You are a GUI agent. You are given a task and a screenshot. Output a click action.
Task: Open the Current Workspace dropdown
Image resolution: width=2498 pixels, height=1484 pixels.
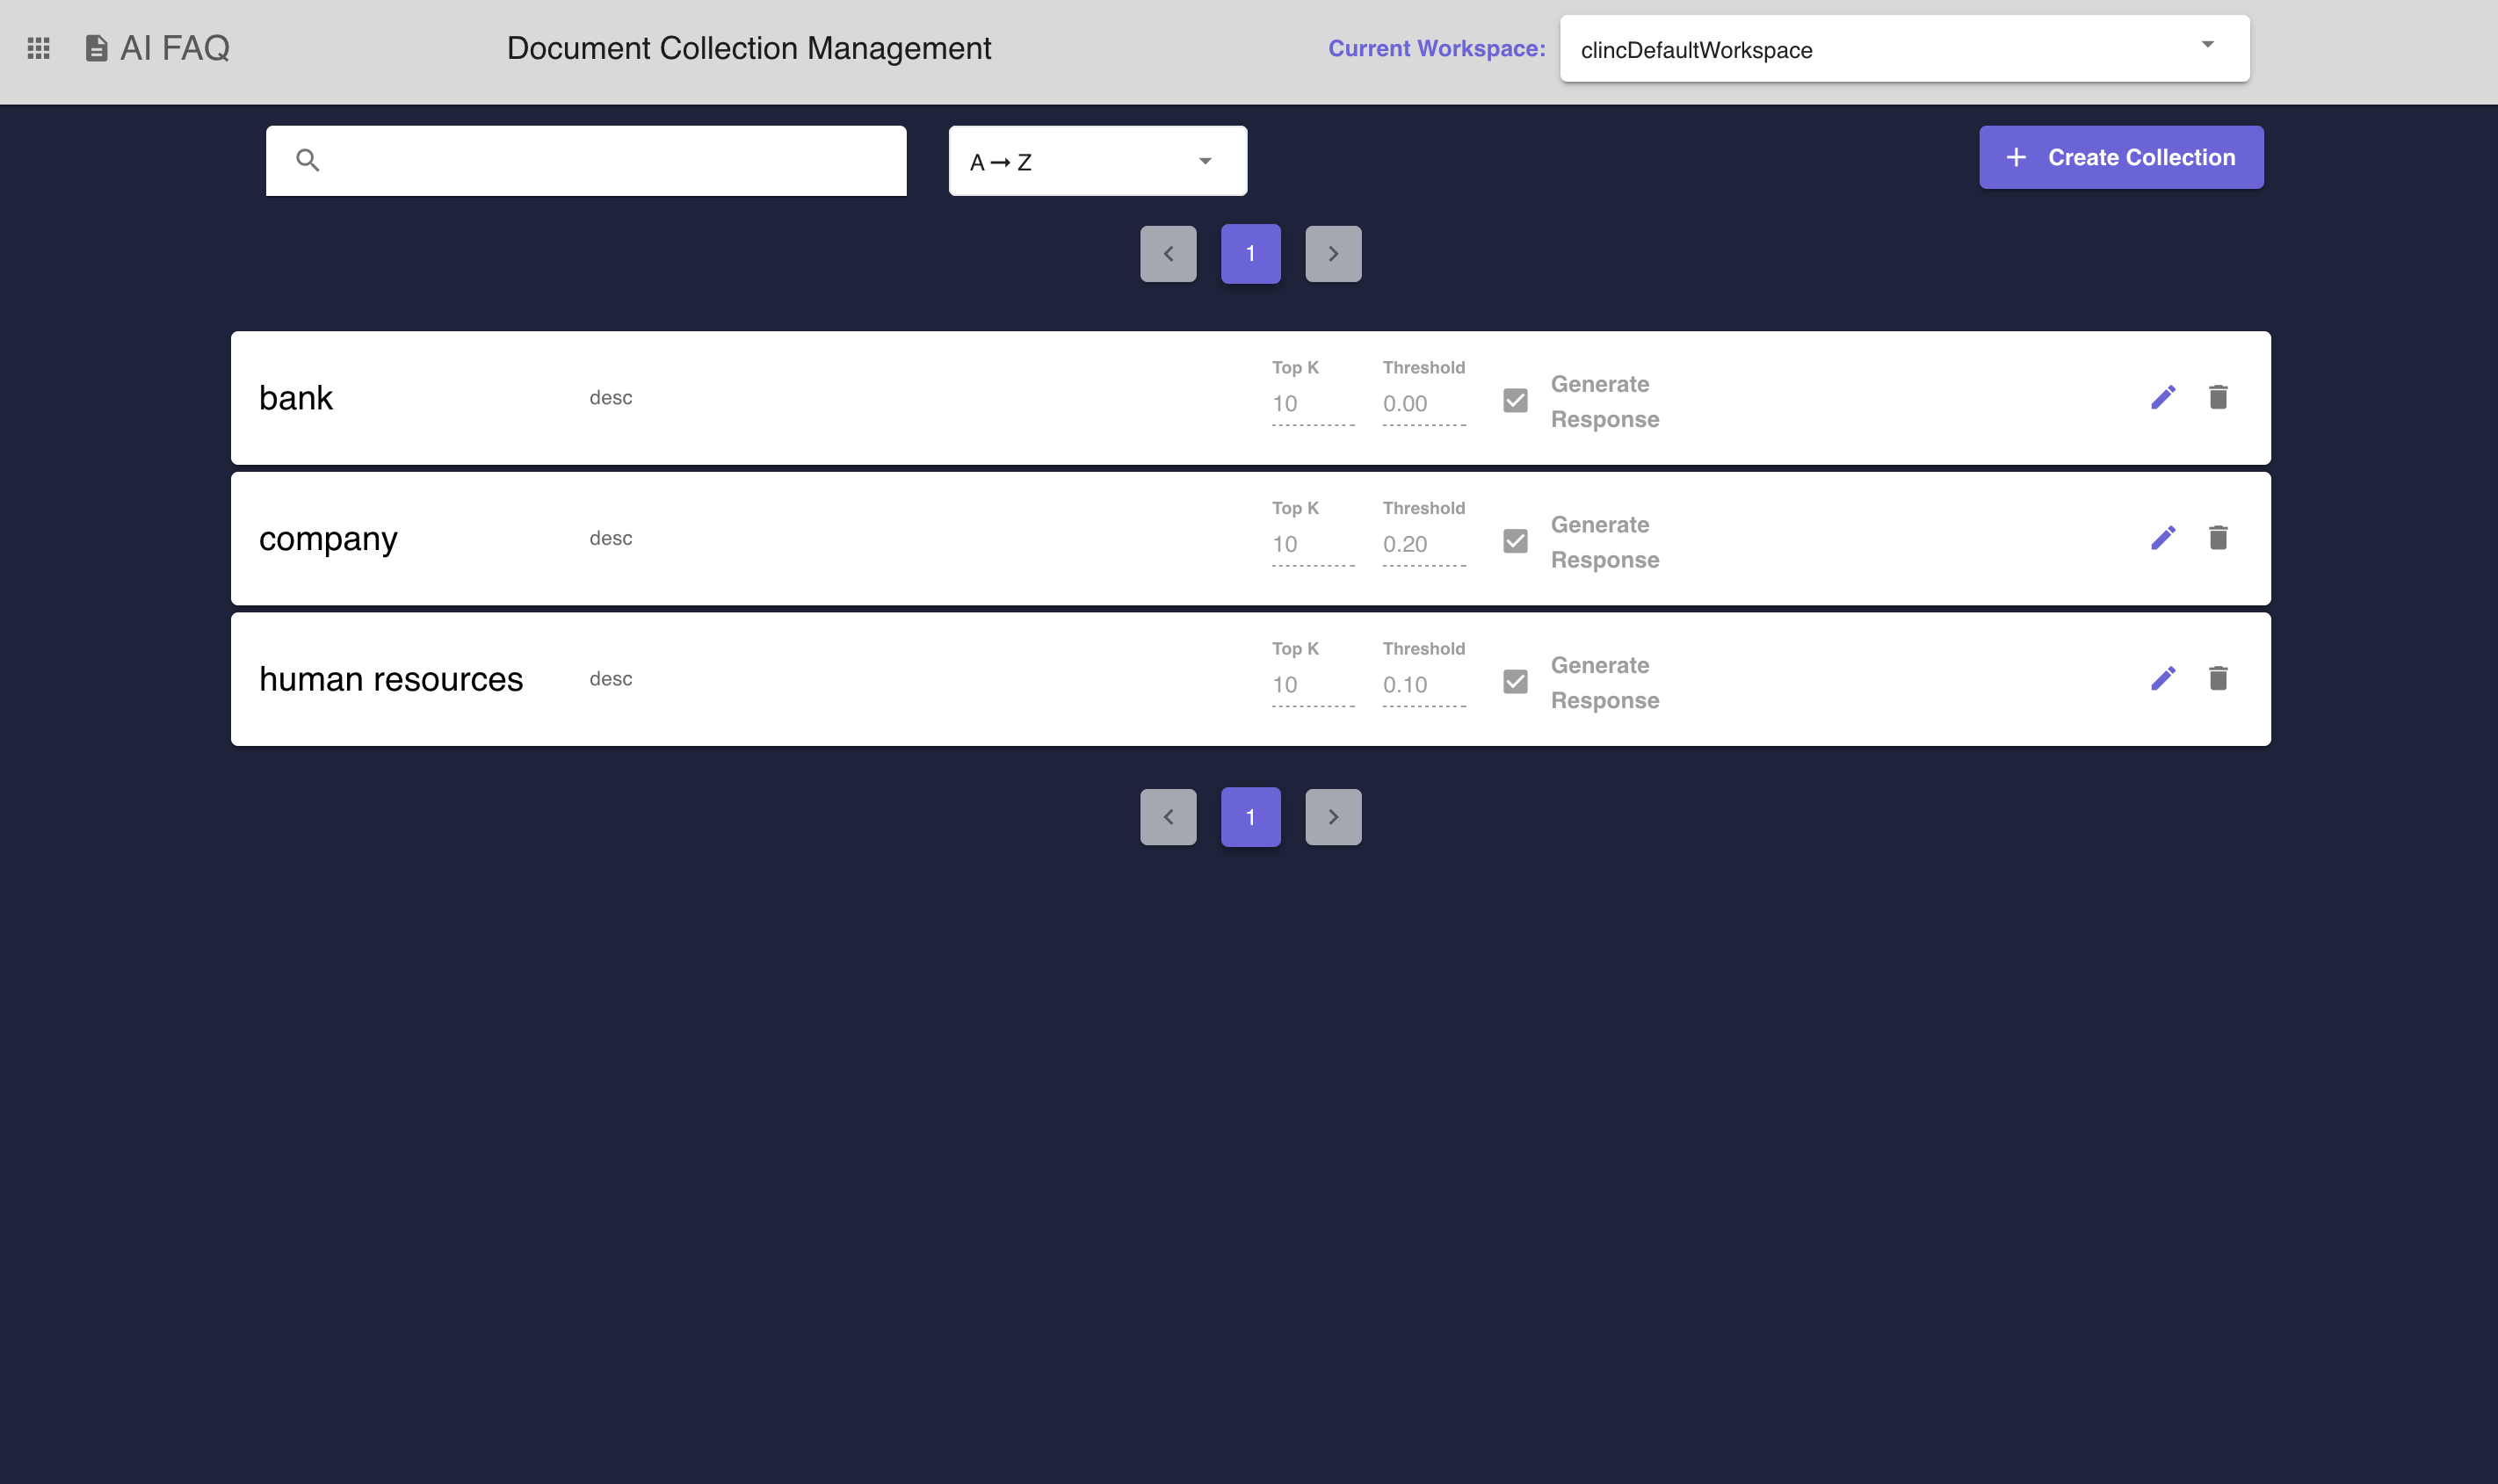pyautogui.click(x=1904, y=49)
